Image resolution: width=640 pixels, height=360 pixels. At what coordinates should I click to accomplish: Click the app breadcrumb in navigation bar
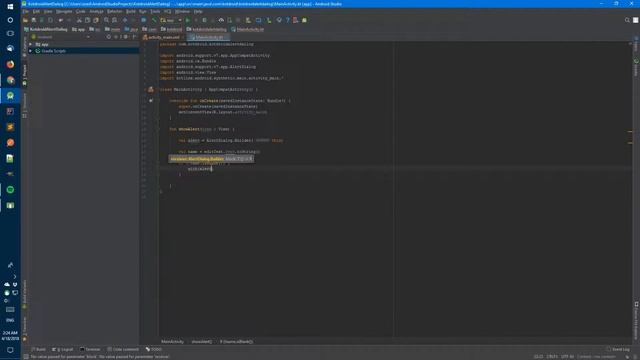(x=78, y=29)
